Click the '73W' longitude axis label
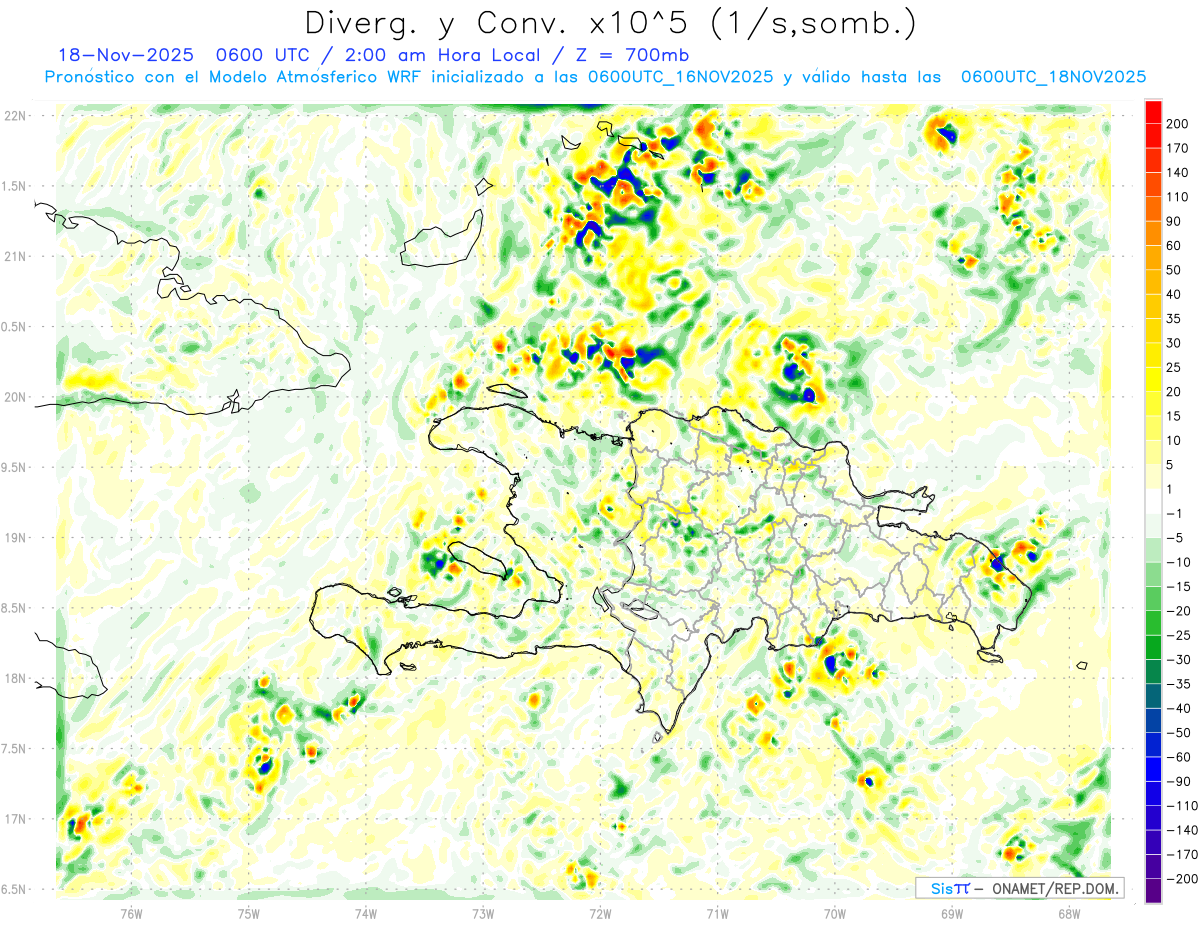The image size is (1200, 927). coord(483,913)
